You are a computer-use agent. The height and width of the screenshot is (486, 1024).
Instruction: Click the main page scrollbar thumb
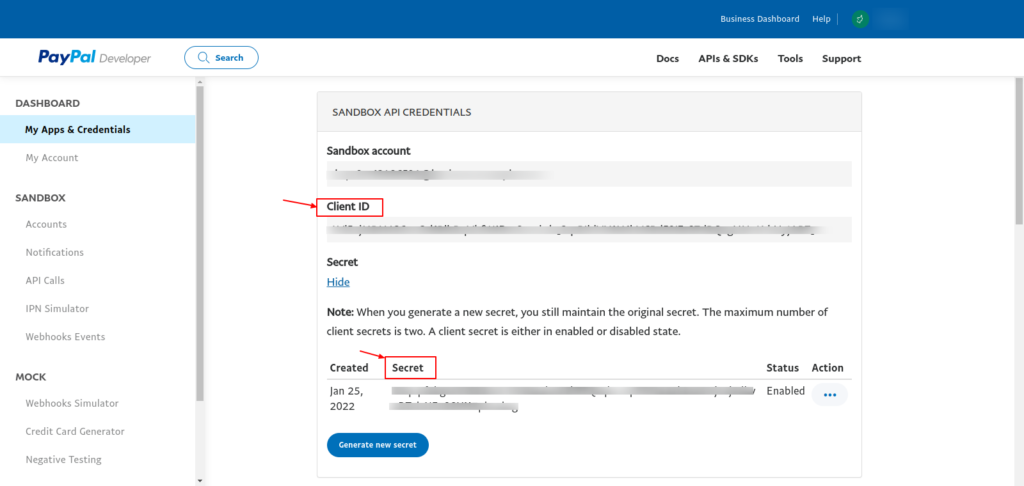click(x=1019, y=150)
